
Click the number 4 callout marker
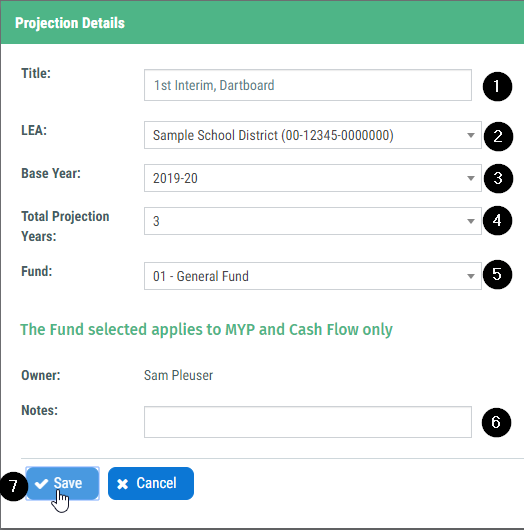(497, 220)
